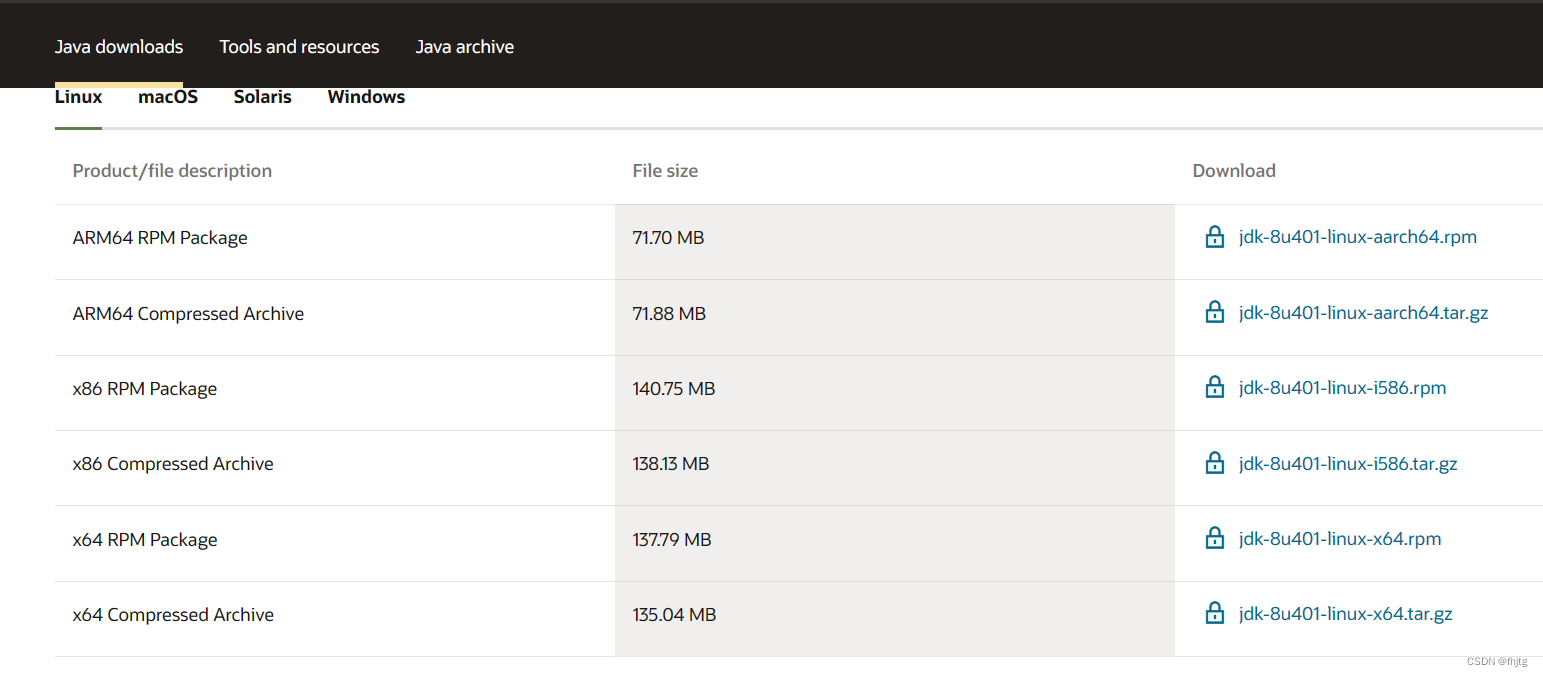1543x677 pixels.
Task: Click the Download column header
Action: click(x=1234, y=171)
